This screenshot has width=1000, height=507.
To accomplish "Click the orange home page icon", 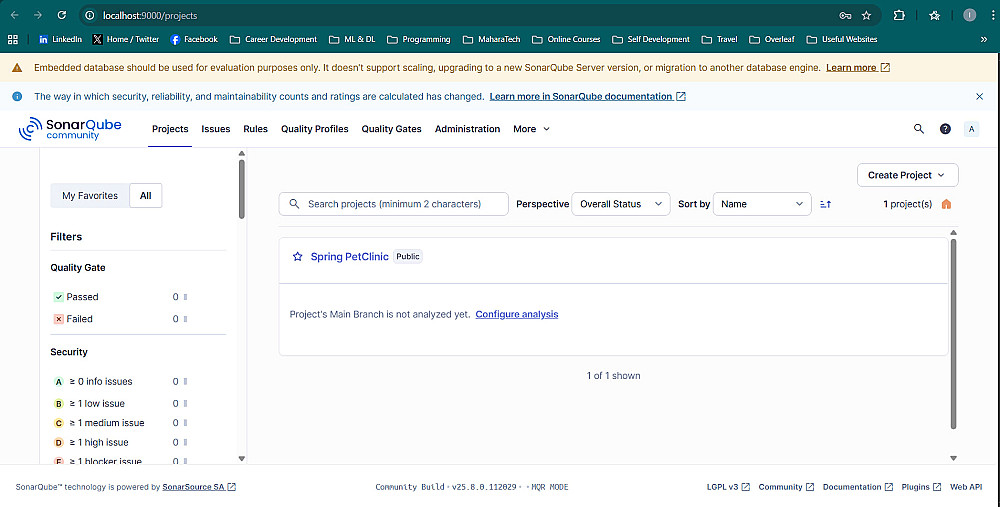I will tap(946, 204).
